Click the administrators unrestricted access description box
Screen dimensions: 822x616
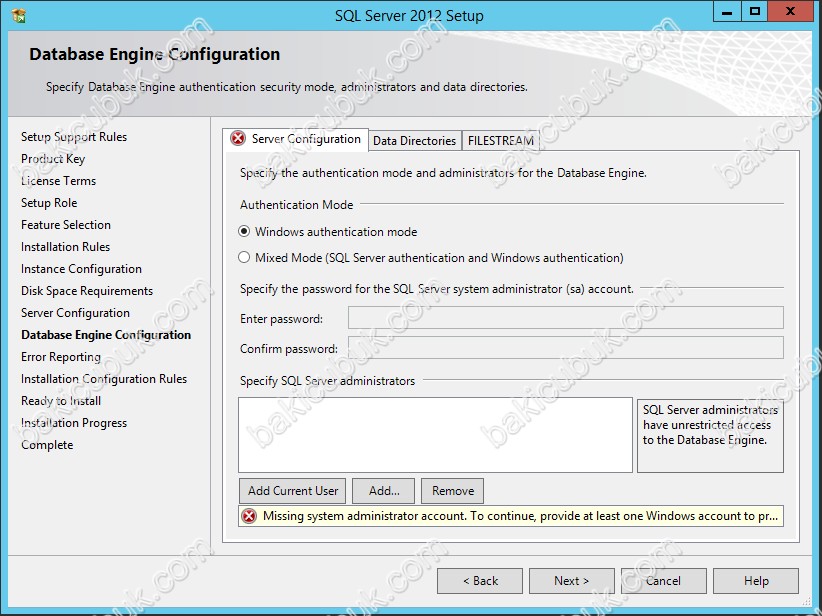point(710,436)
